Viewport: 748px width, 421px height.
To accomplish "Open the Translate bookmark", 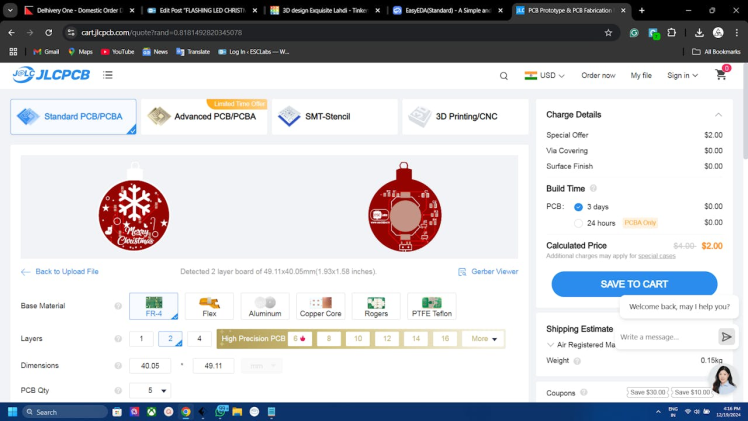I will pyautogui.click(x=193, y=51).
